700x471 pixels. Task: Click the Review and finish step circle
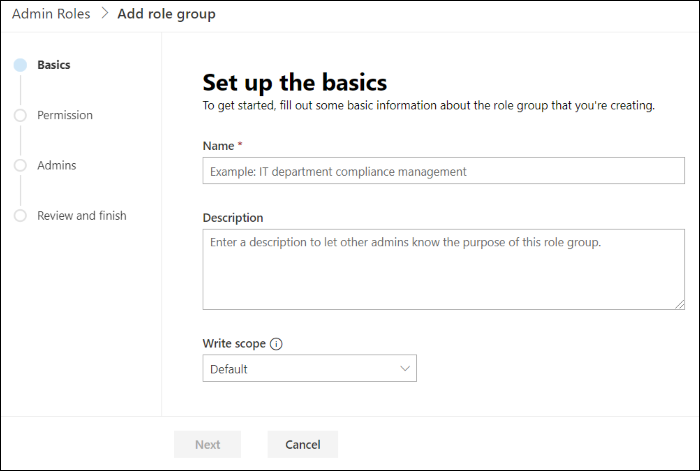coord(20,216)
